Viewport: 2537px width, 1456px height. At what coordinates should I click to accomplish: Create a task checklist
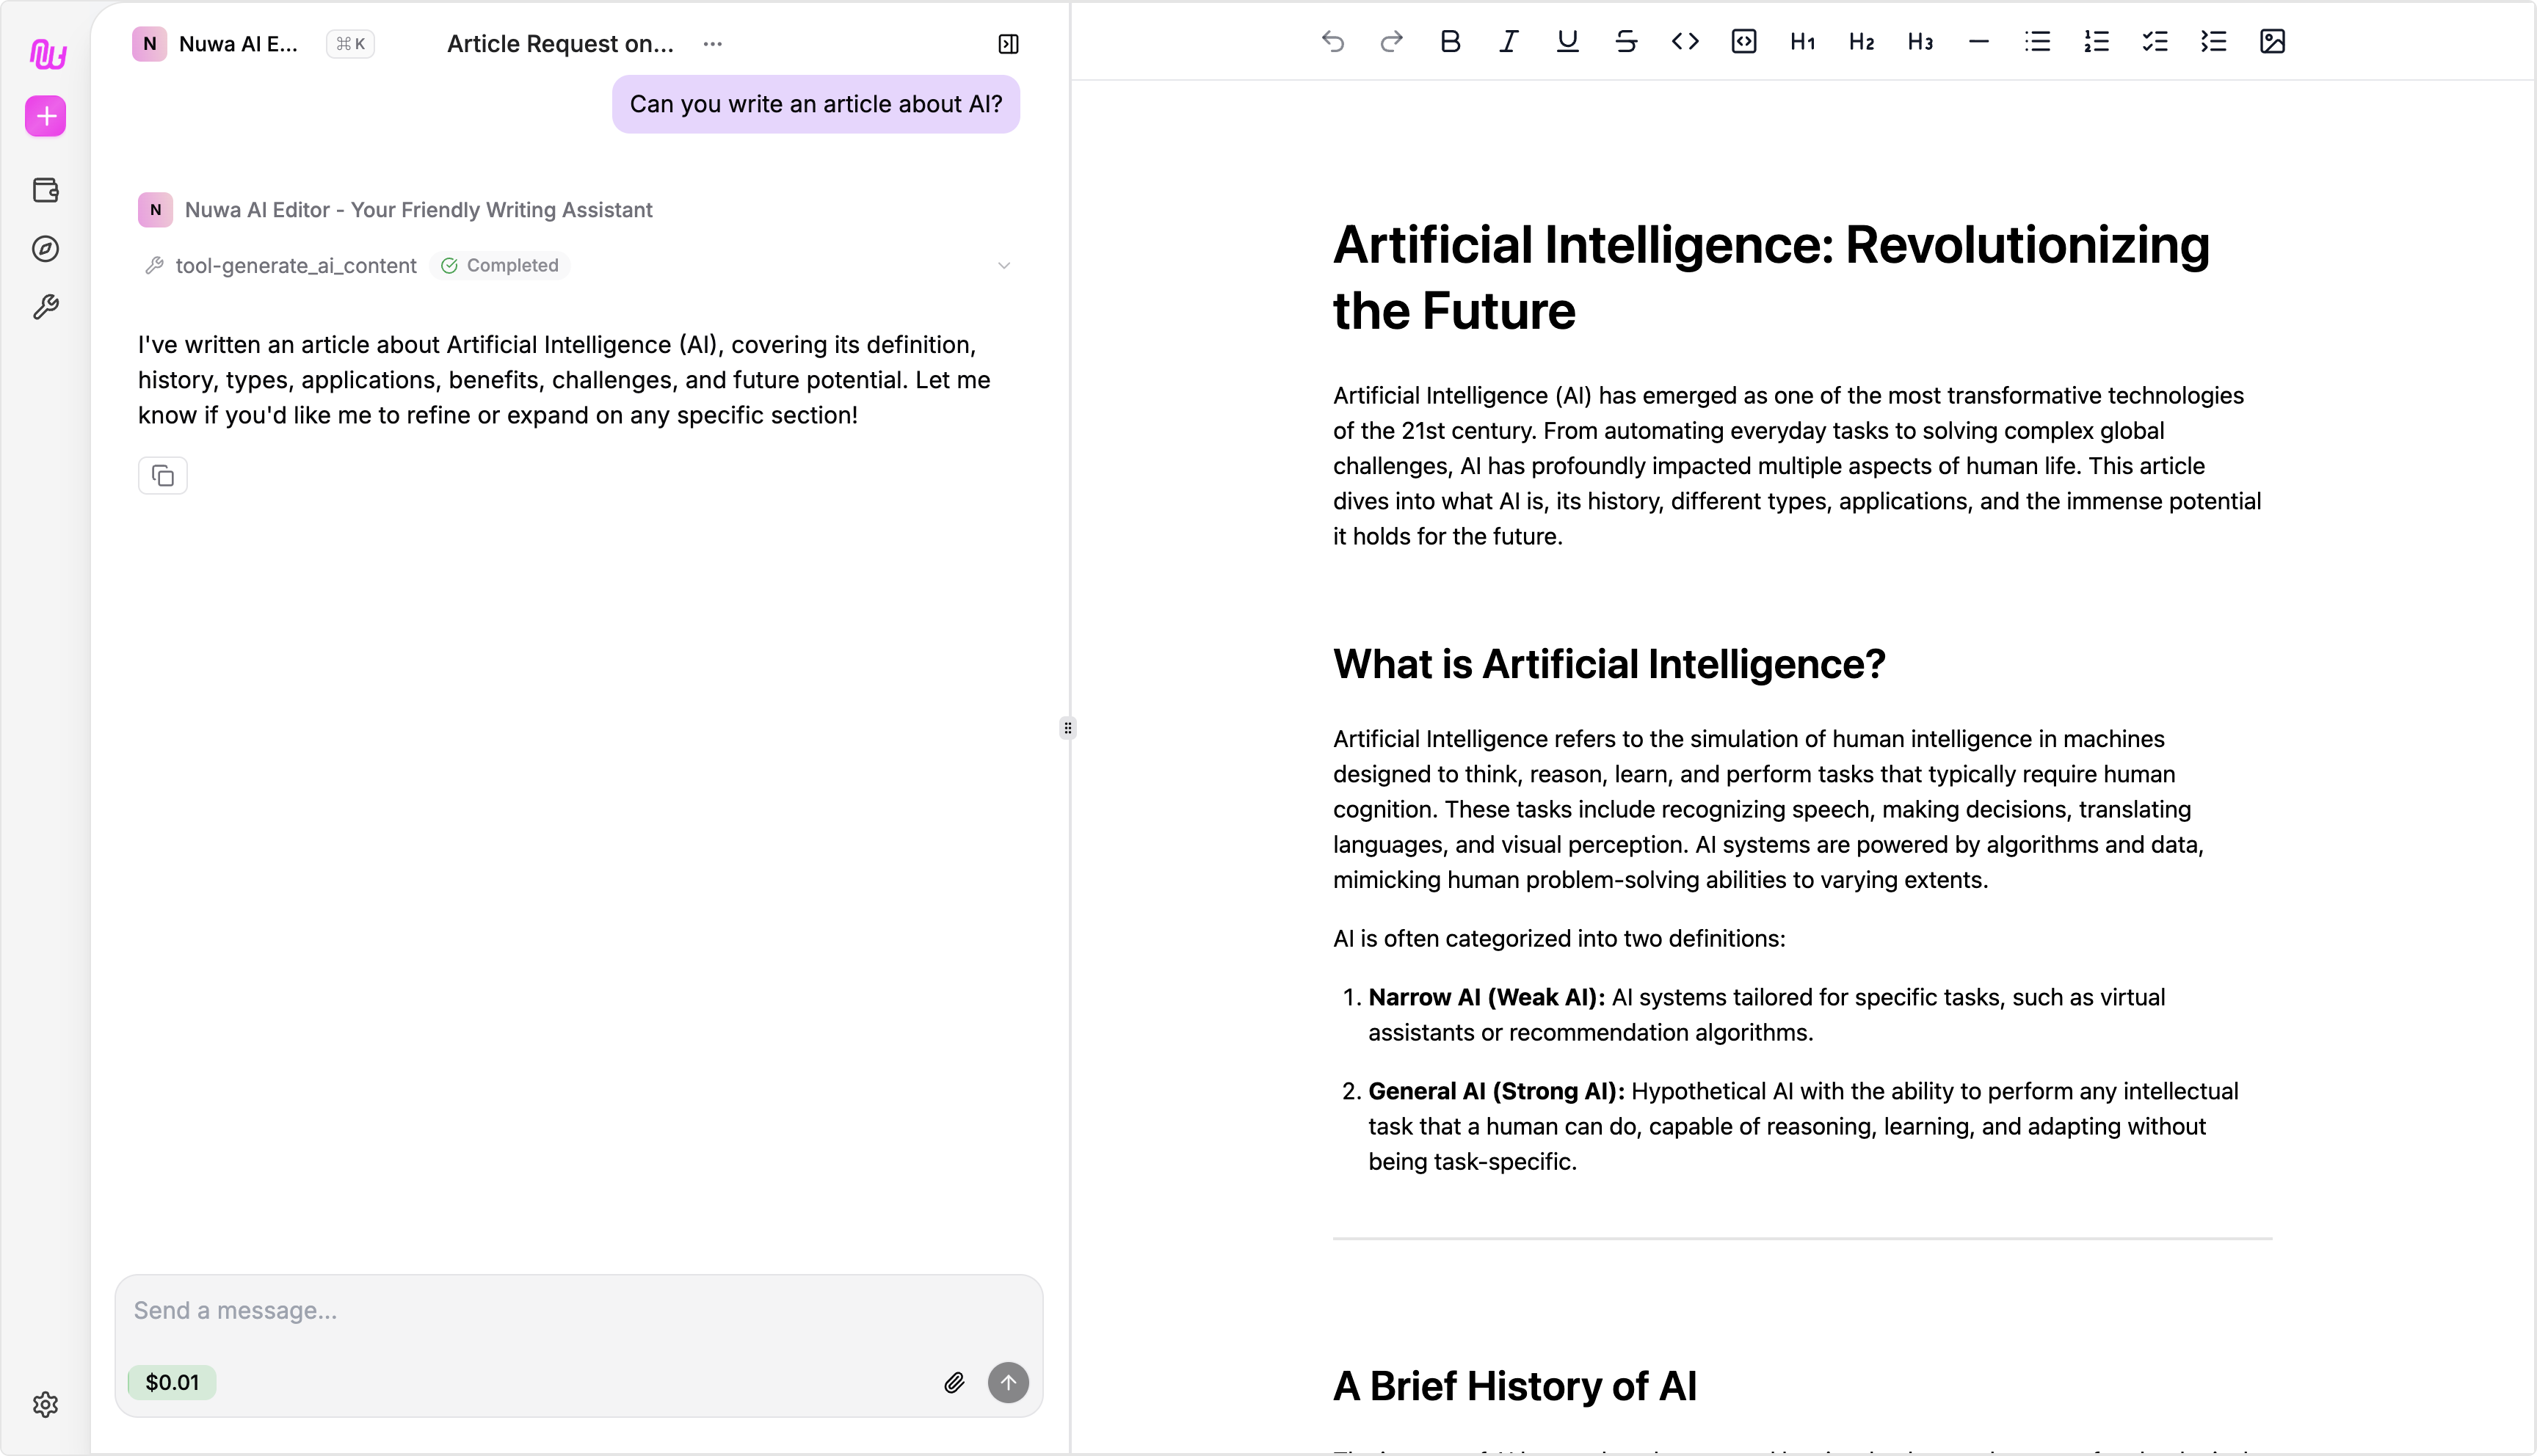(x=2155, y=42)
